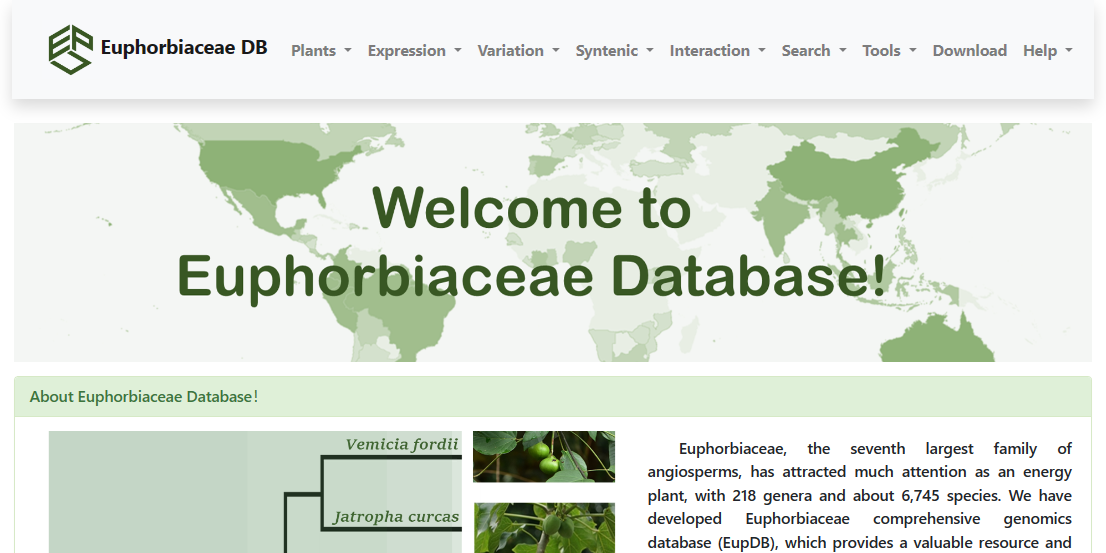1106x553 pixels.
Task: Click the About Euphorbiaceae Database header
Action: pos(144,397)
